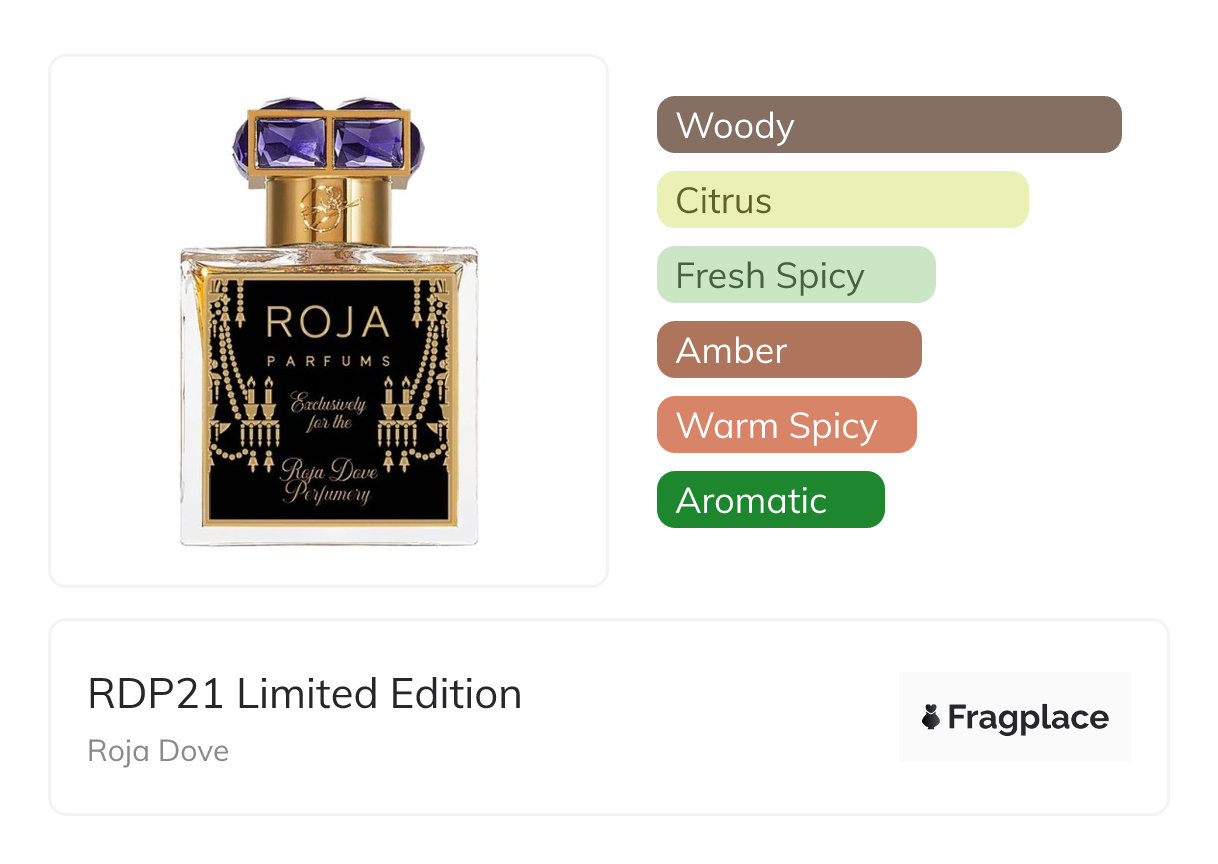Open the Roja Dove brand link
Image resolution: width=1218 pixels, height=864 pixels.
158,750
